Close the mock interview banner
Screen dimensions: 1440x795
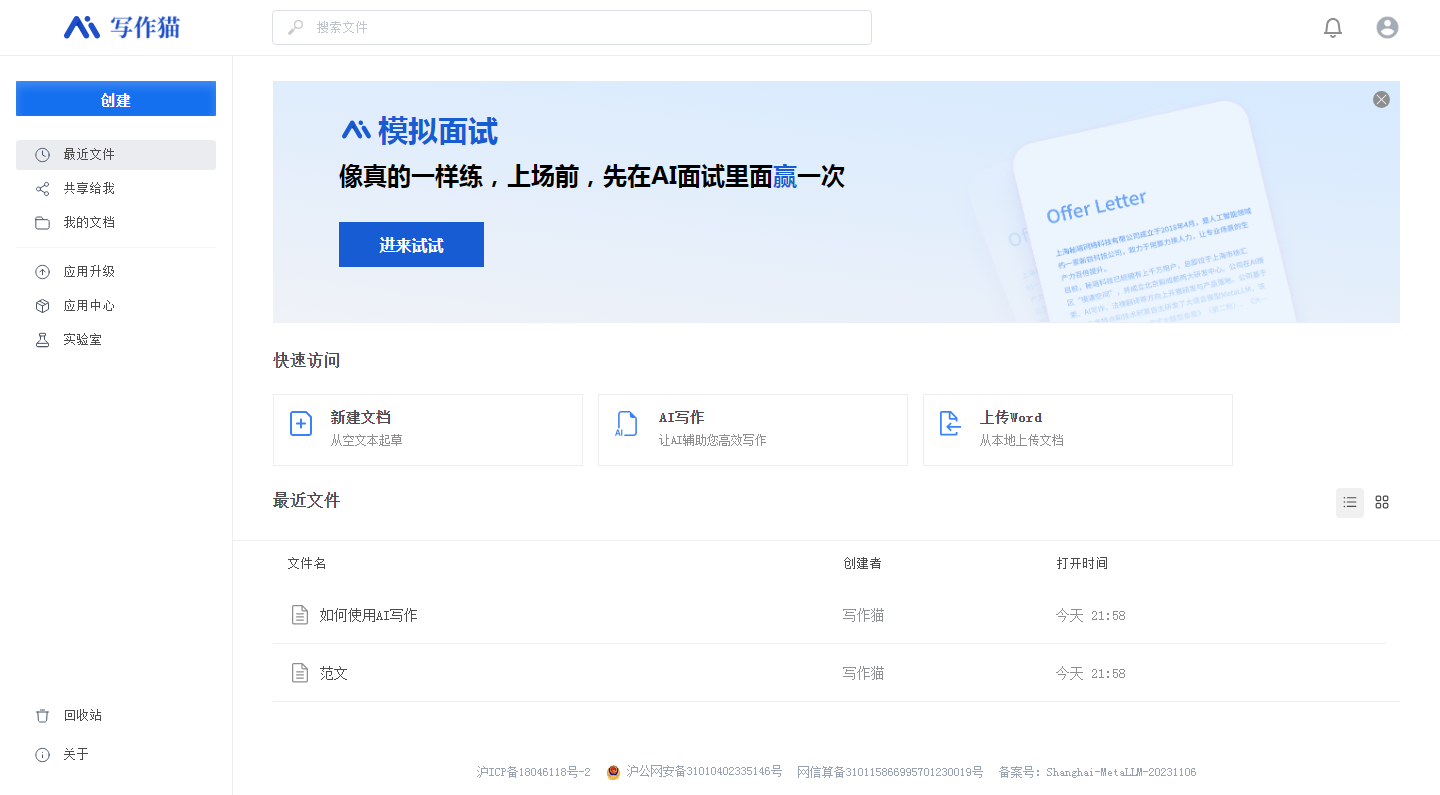click(1381, 100)
